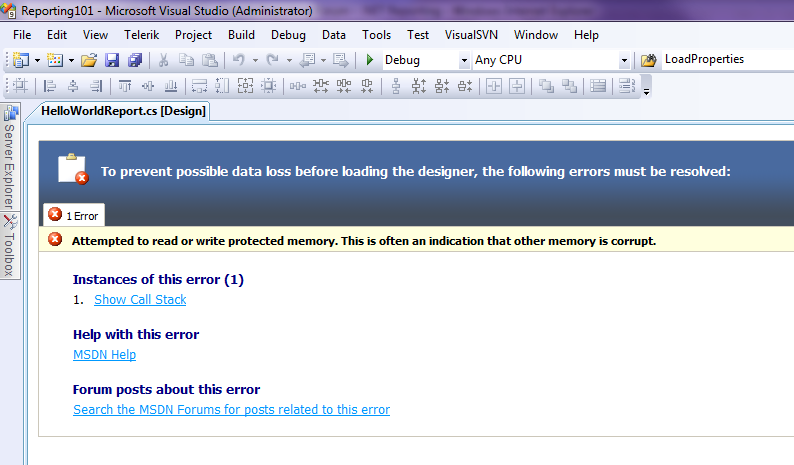Click Decrease Vertical Spacing icon
The height and width of the screenshot is (465, 794).
pos(442,86)
